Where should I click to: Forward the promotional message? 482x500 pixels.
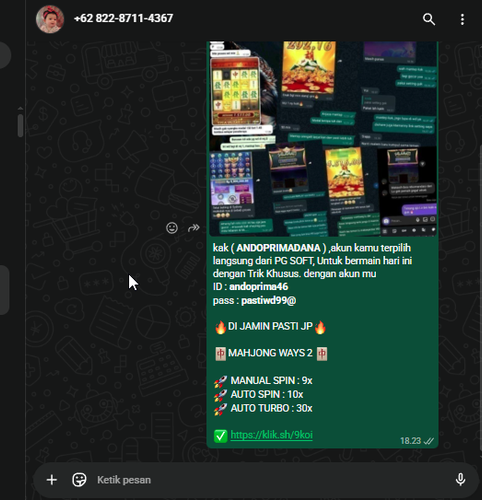click(x=194, y=228)
